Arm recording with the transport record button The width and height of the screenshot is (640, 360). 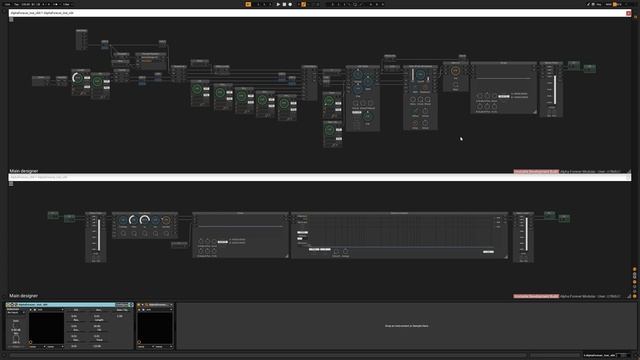[x=290, y=4]
